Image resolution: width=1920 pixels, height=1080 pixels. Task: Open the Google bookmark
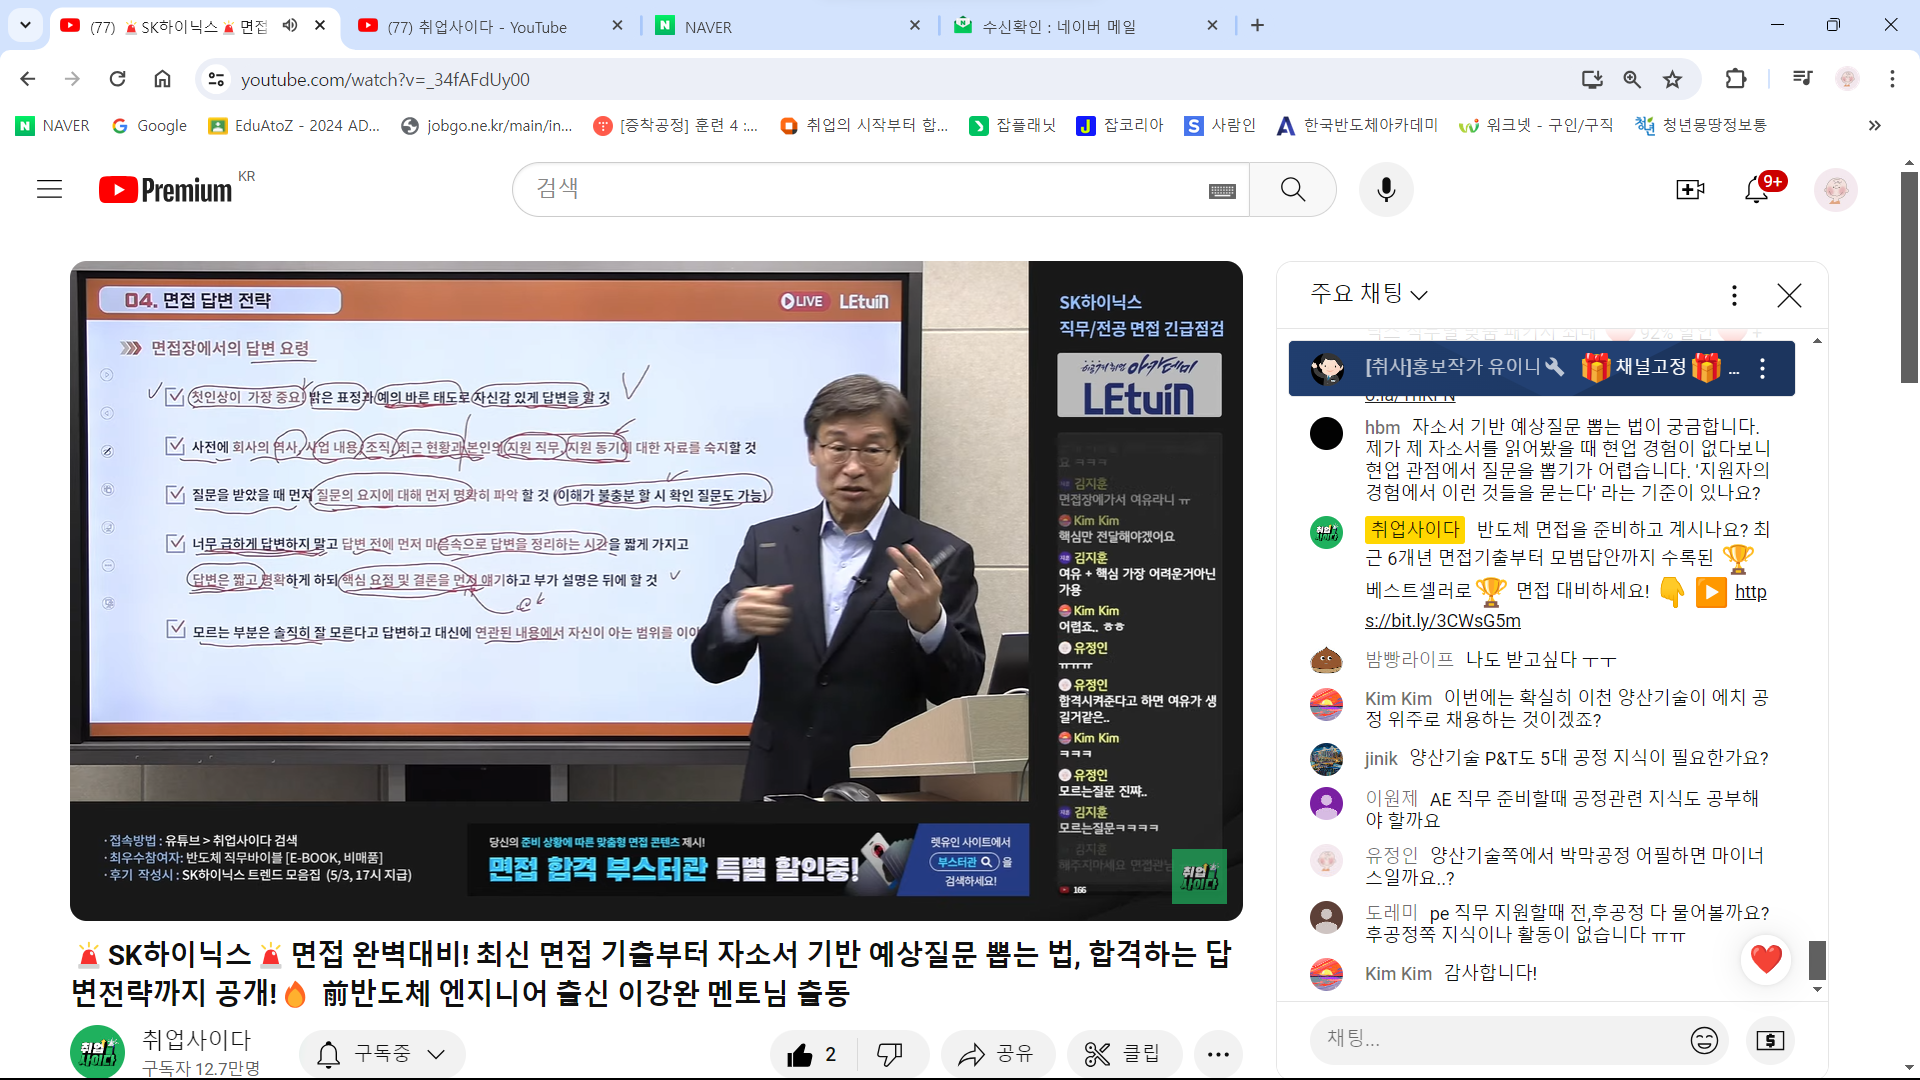[x=149, y=125]
